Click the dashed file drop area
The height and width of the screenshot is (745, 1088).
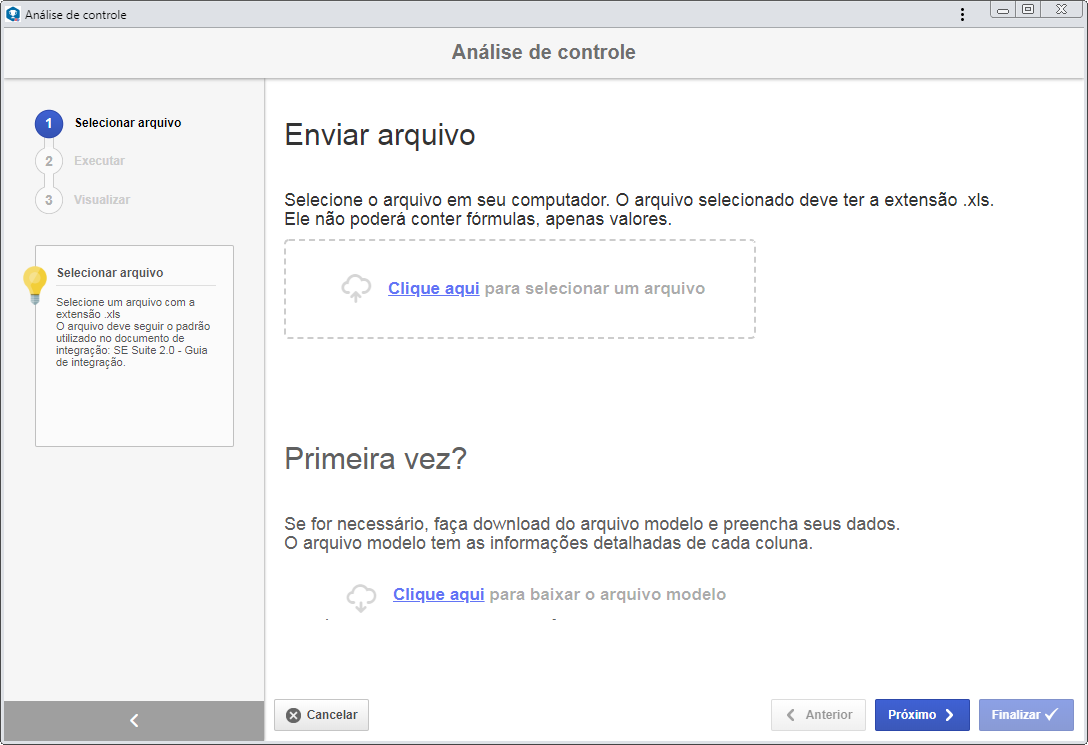pos(520,289)
